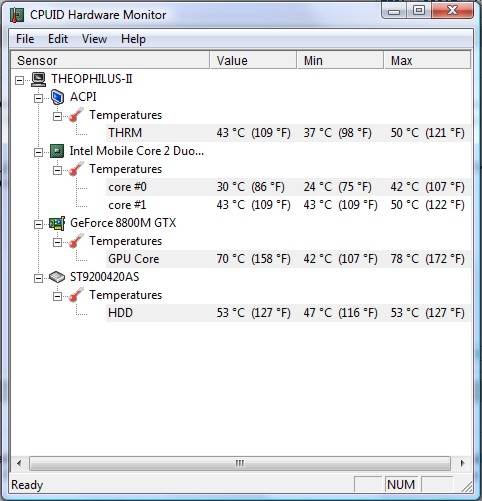Select the GPU Core temperature row
The image size is (482, 501).
pos(288,259)
